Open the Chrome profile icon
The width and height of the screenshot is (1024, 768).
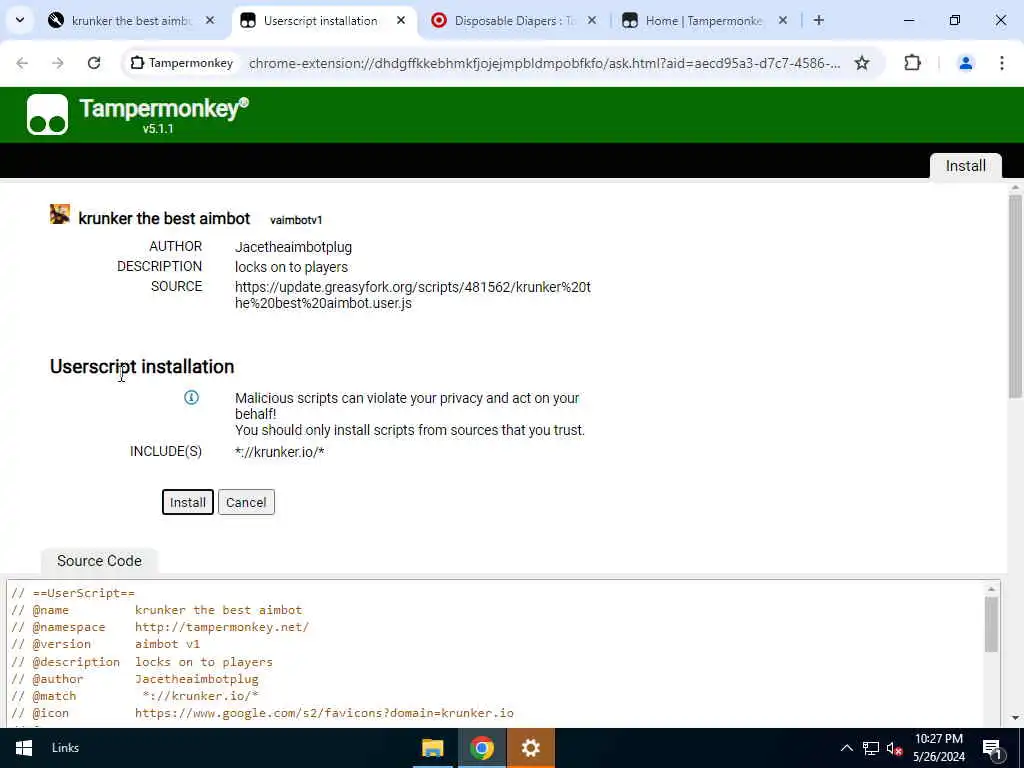[966, 63]
